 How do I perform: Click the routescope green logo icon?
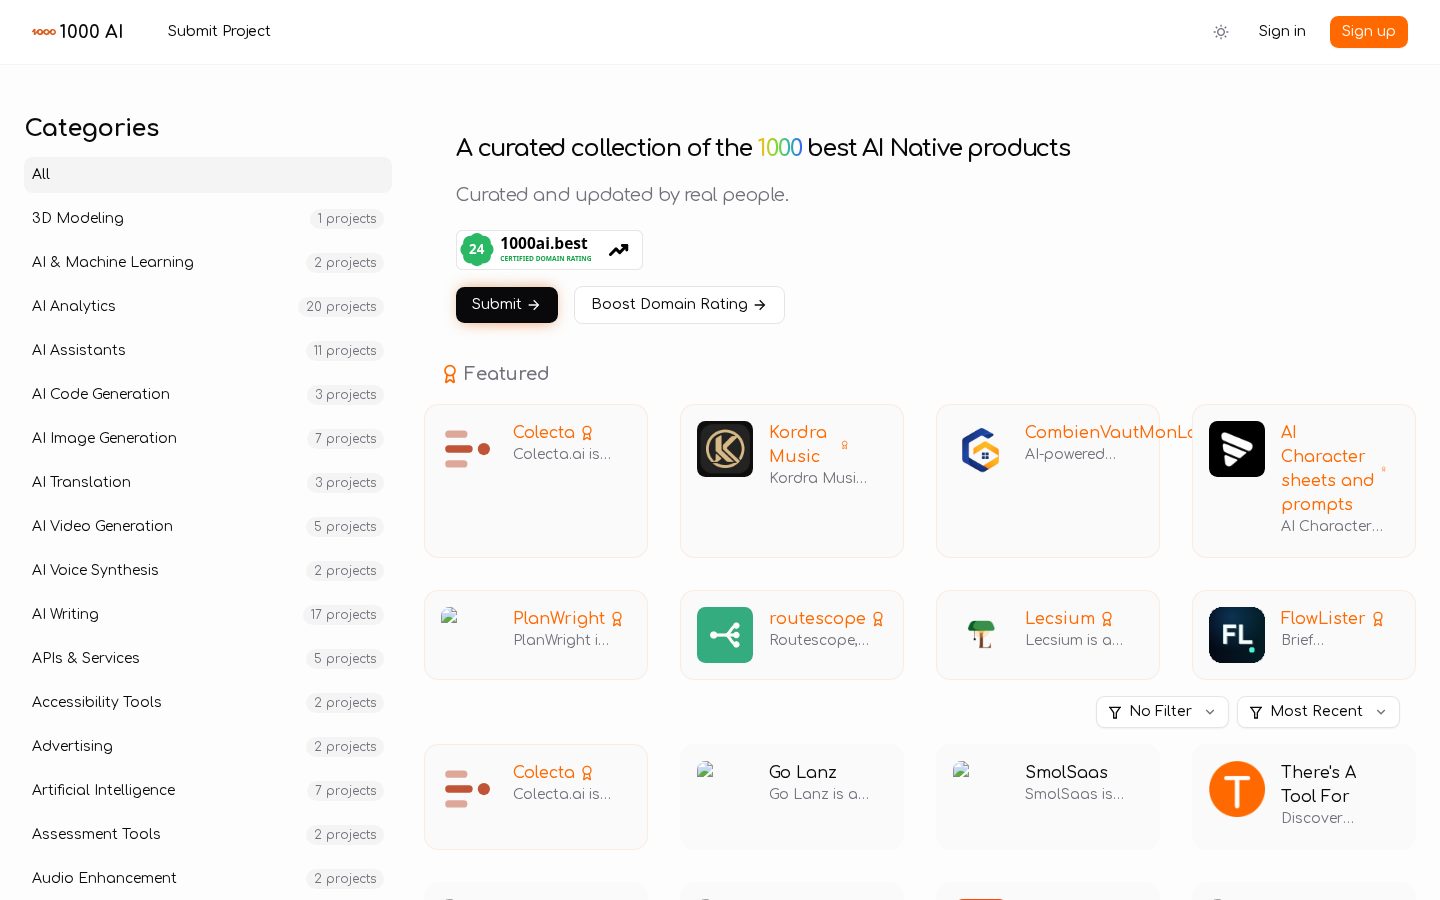click(x=725, y=635)
